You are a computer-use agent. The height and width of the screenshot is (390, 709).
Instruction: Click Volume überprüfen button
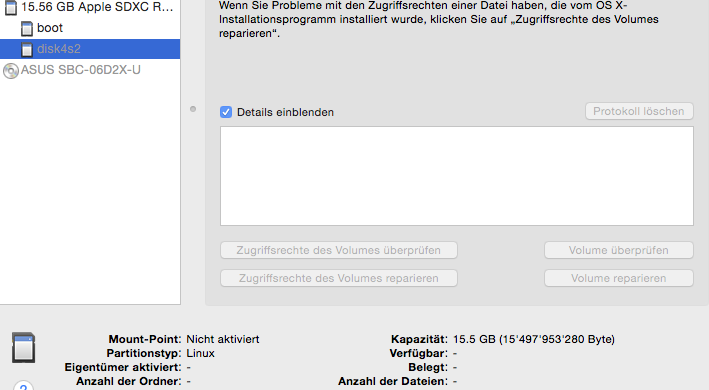619,250
